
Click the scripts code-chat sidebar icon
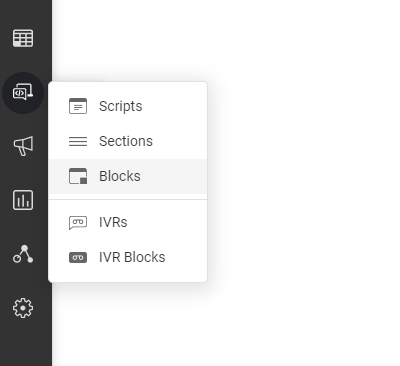click(23, 93)
